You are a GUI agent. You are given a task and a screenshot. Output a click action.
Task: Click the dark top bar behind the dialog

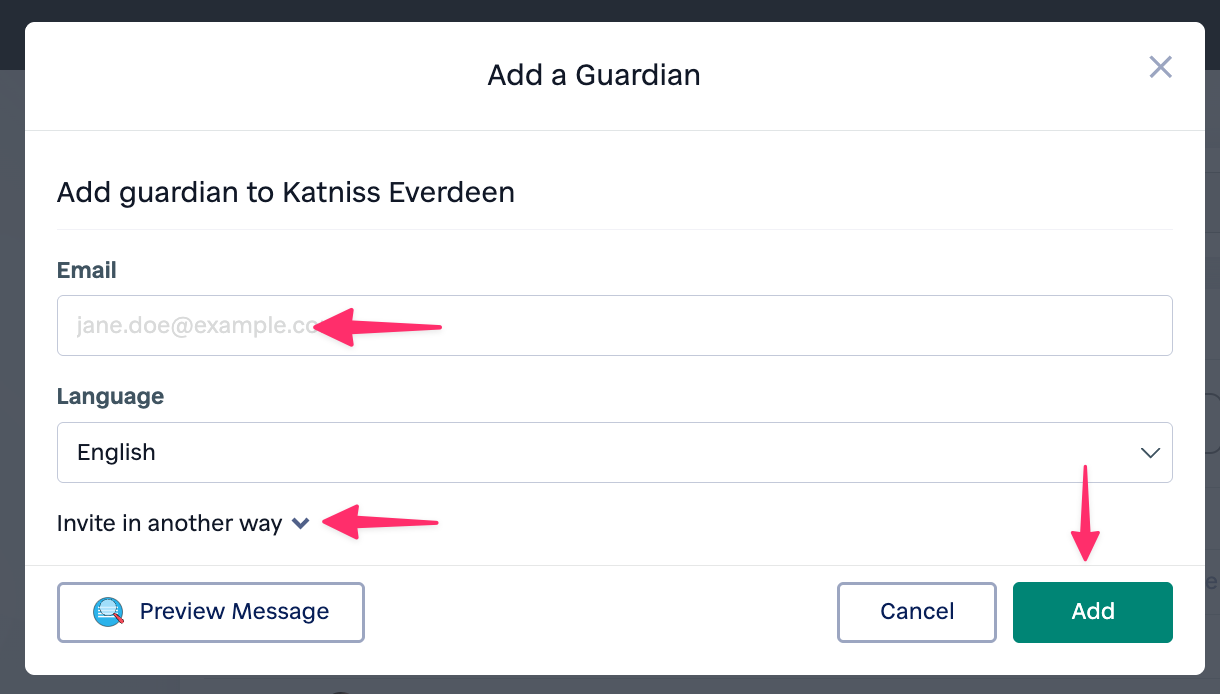[x=610, y=10]
